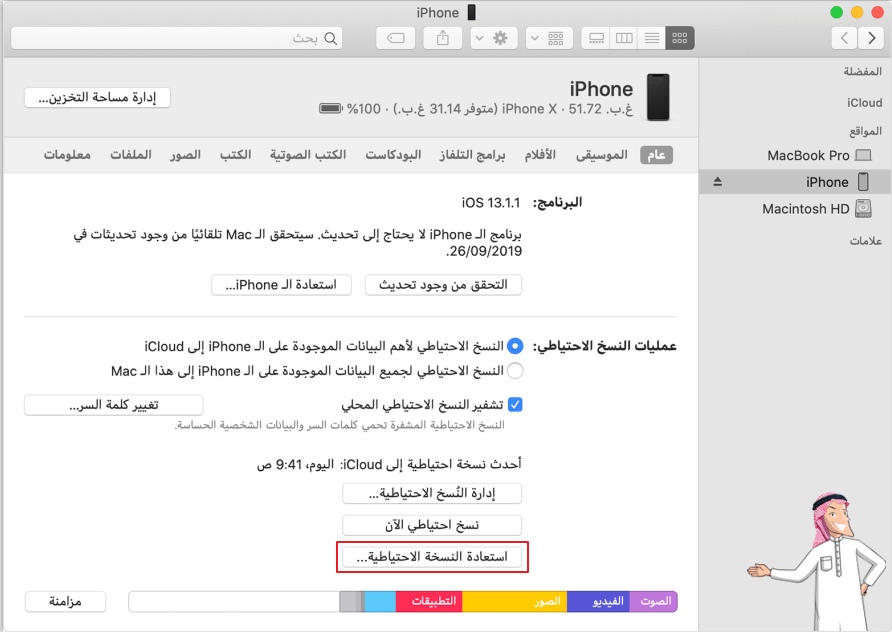
Task: Click إدارة مساحة التخزين button
Action: pos(97,97)
